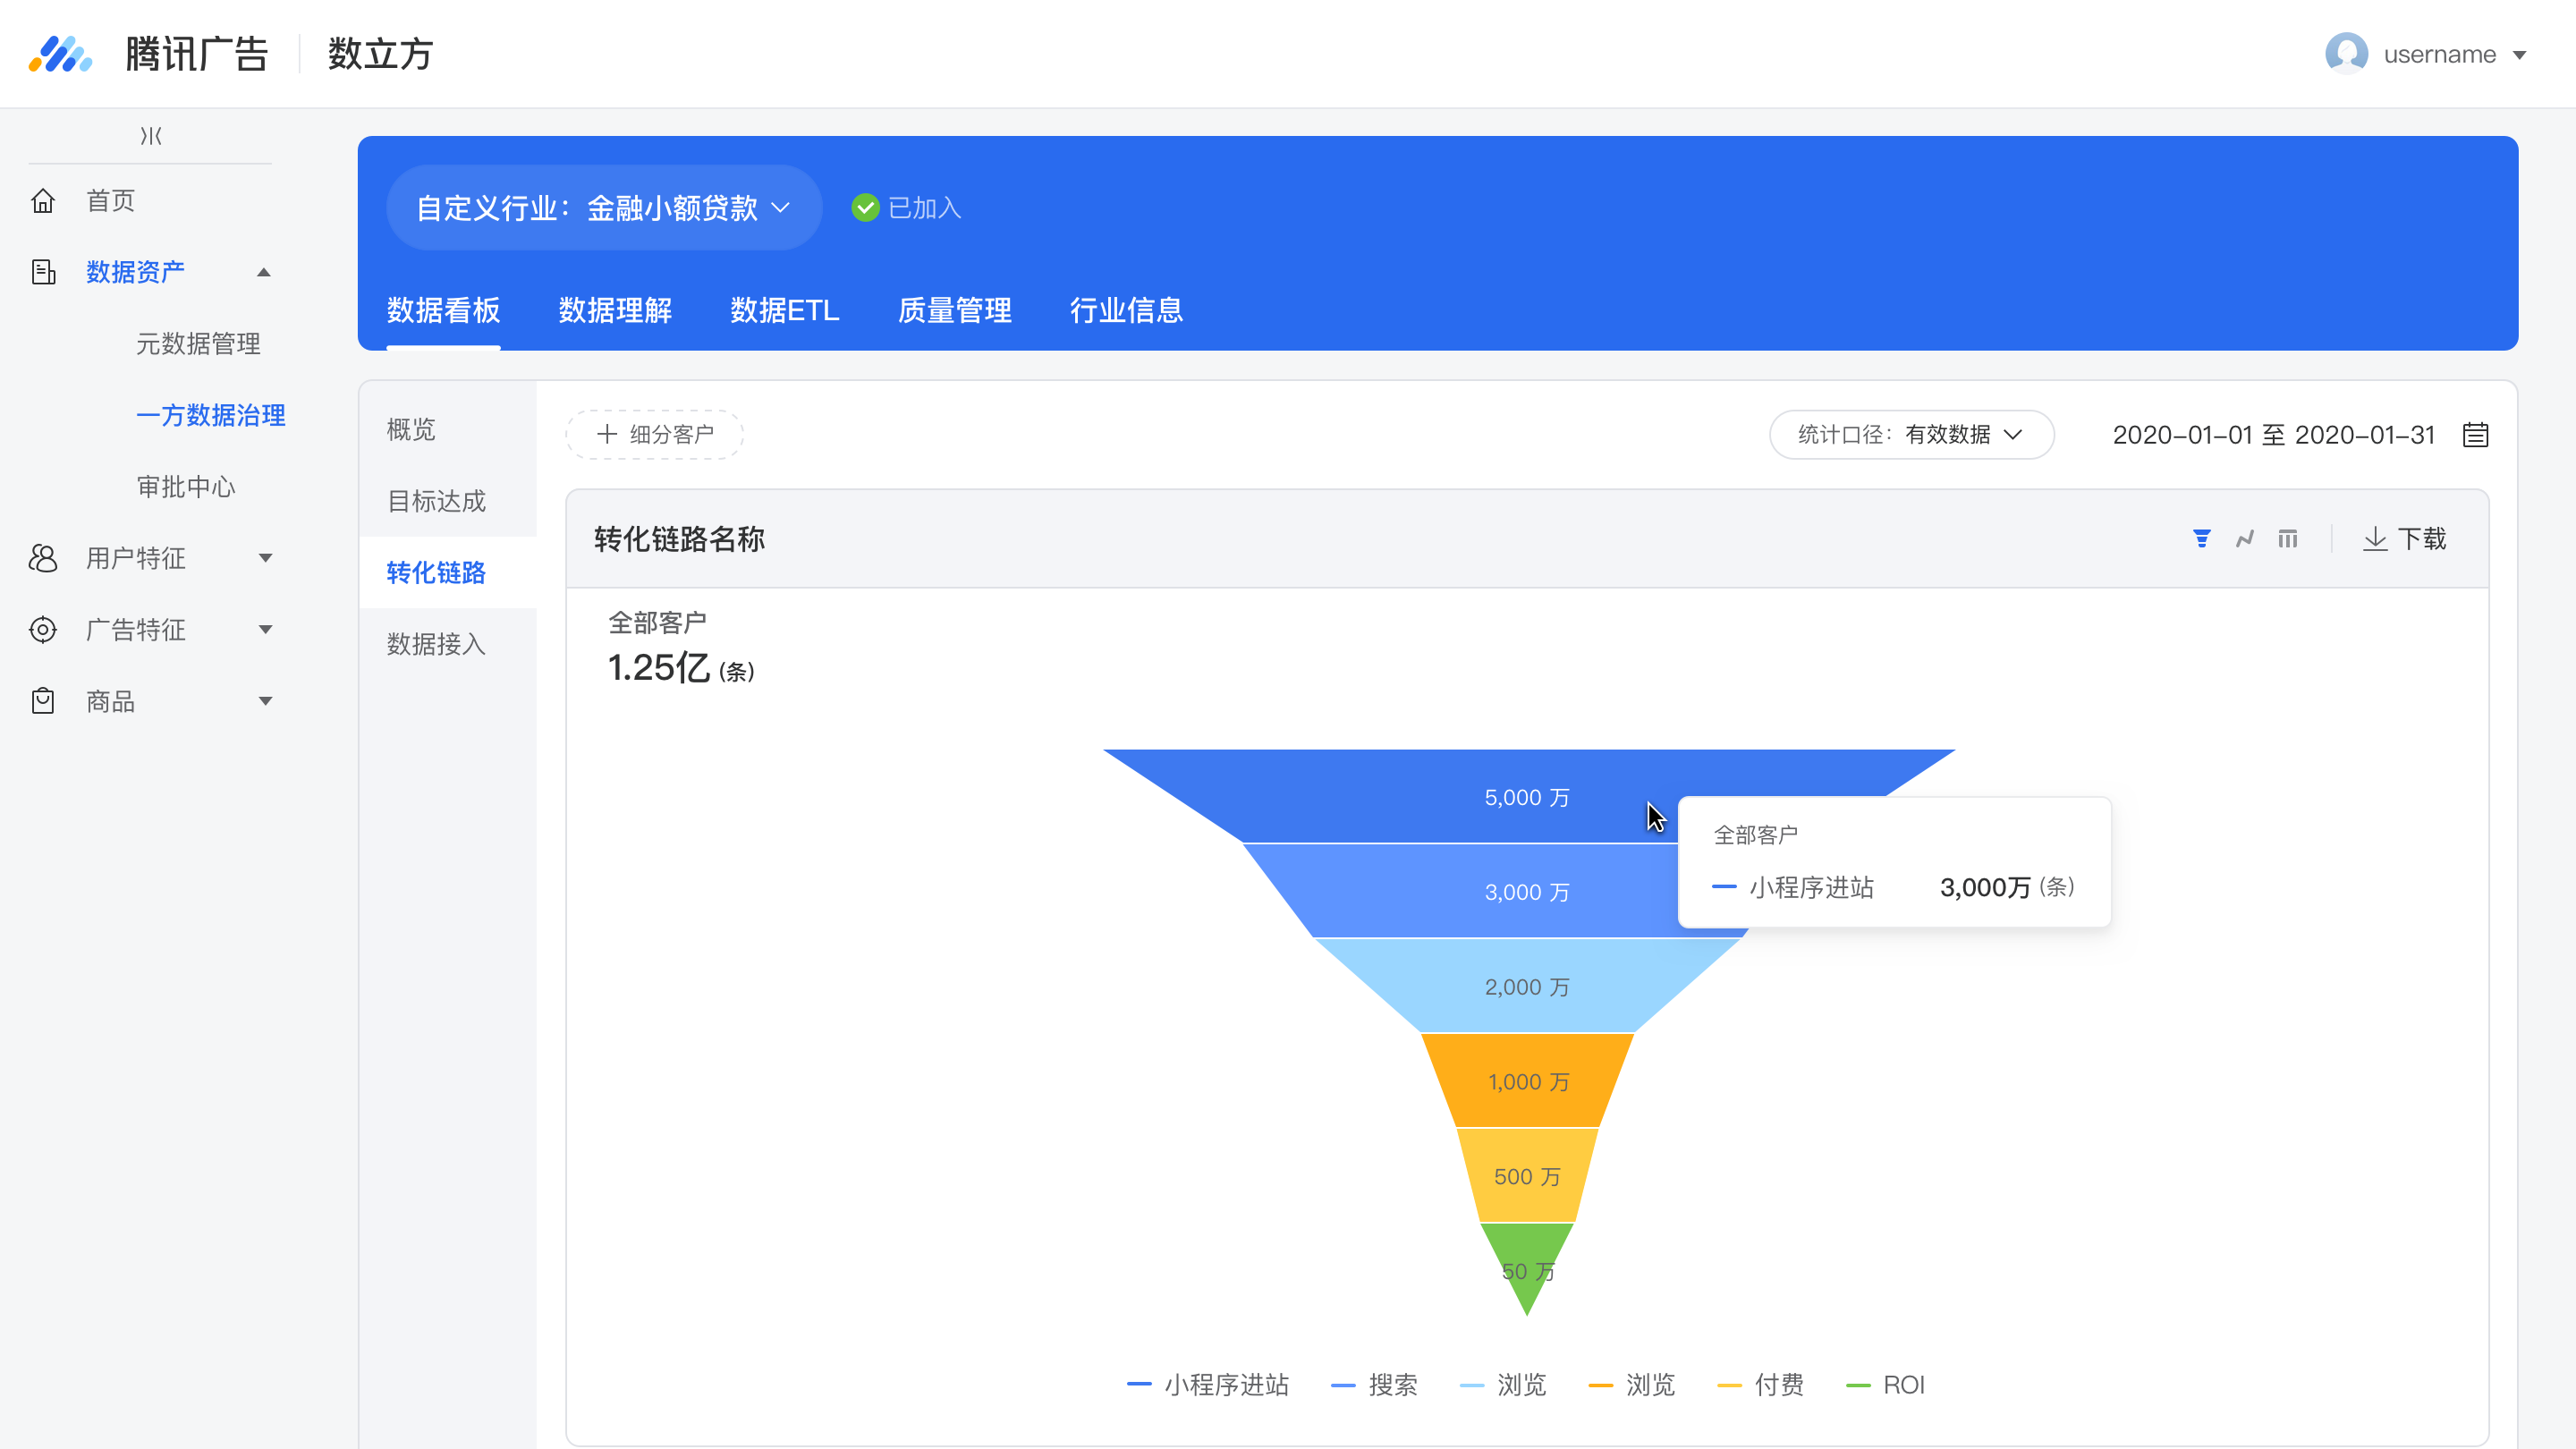Viewport: 2576px width, 1449px height.
Task: Switch to funnel chart view icon
Action: tap(2201, 539)
